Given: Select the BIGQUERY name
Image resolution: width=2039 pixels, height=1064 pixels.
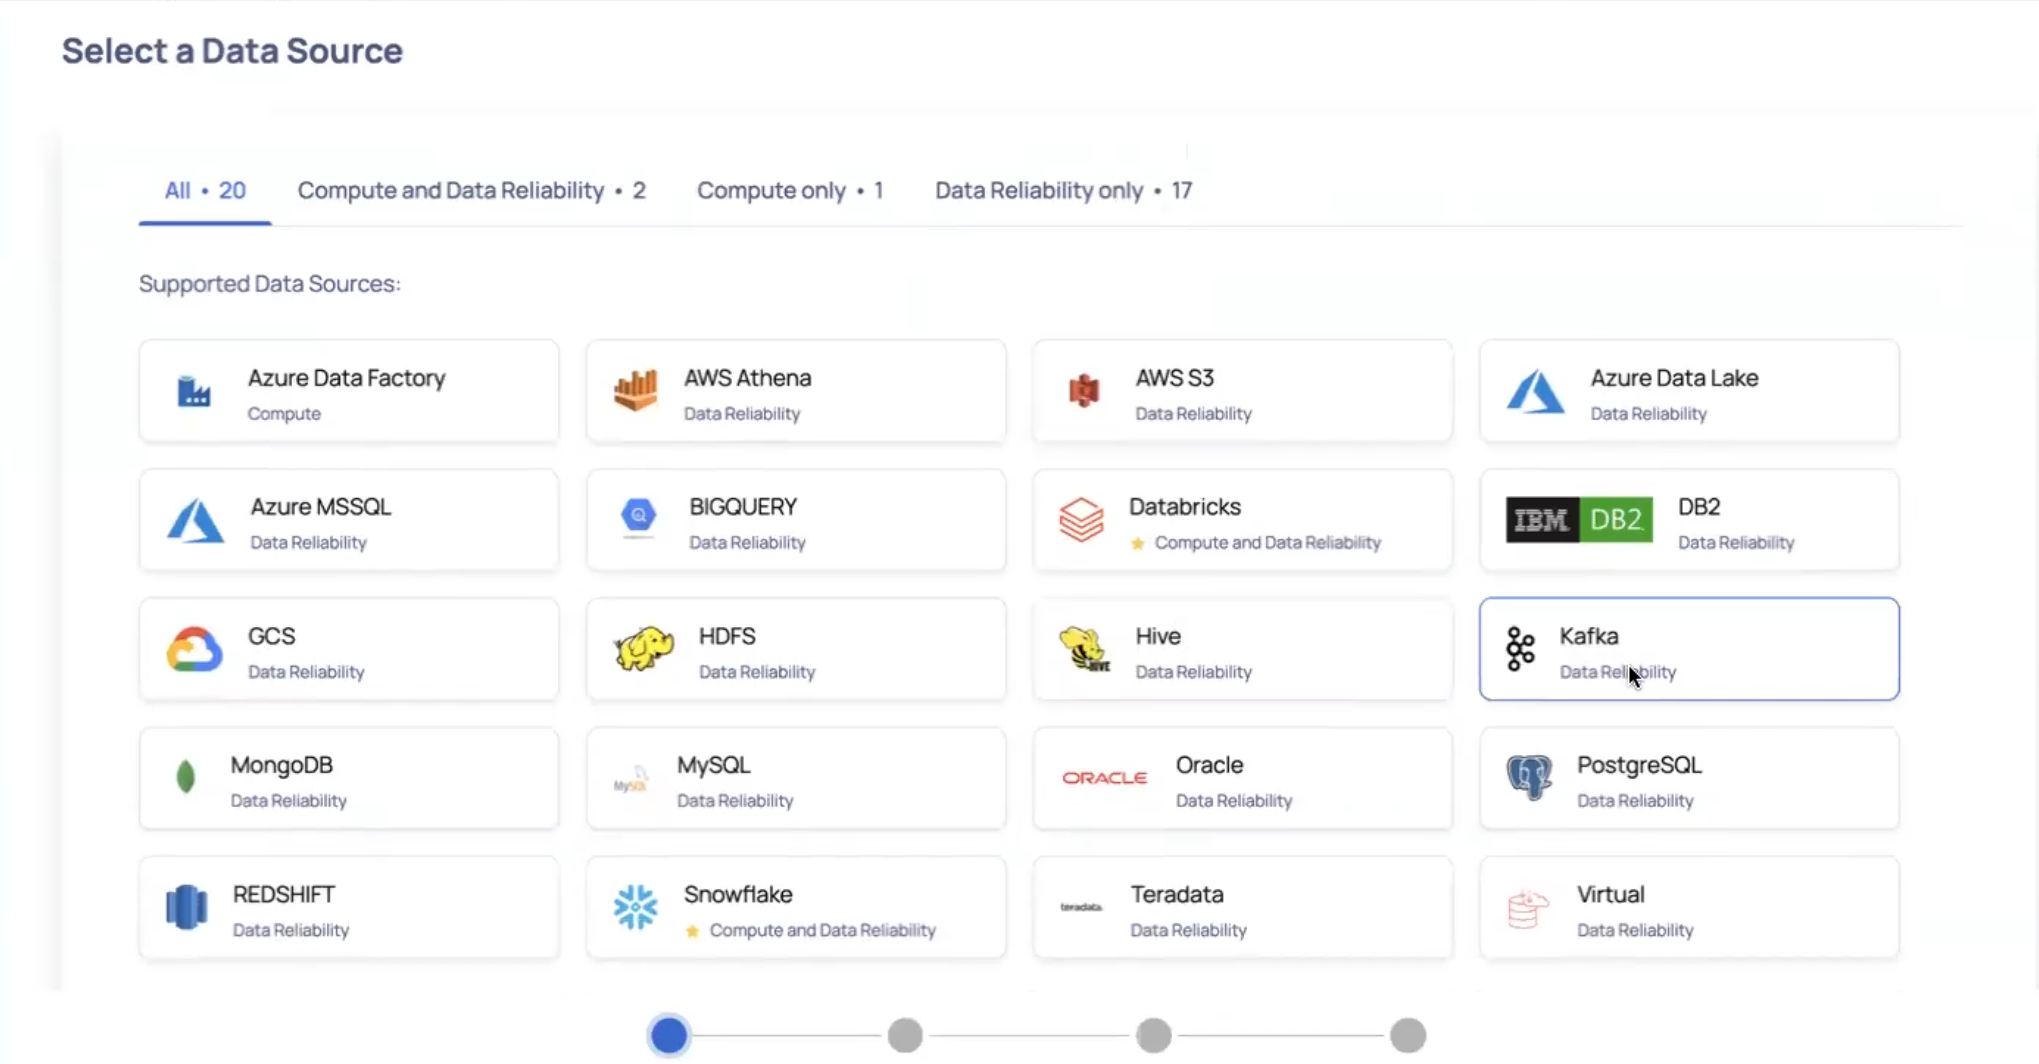Looking at the screenshot, I should (743, 506).
